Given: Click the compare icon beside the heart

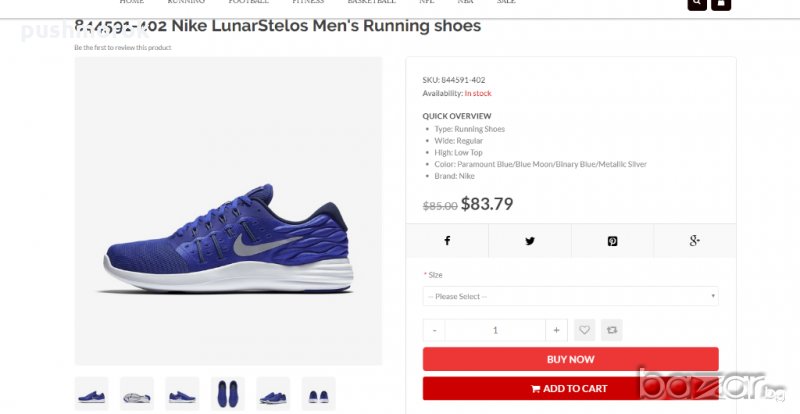Looking at the screenshot, I should [x=610, y=329].
